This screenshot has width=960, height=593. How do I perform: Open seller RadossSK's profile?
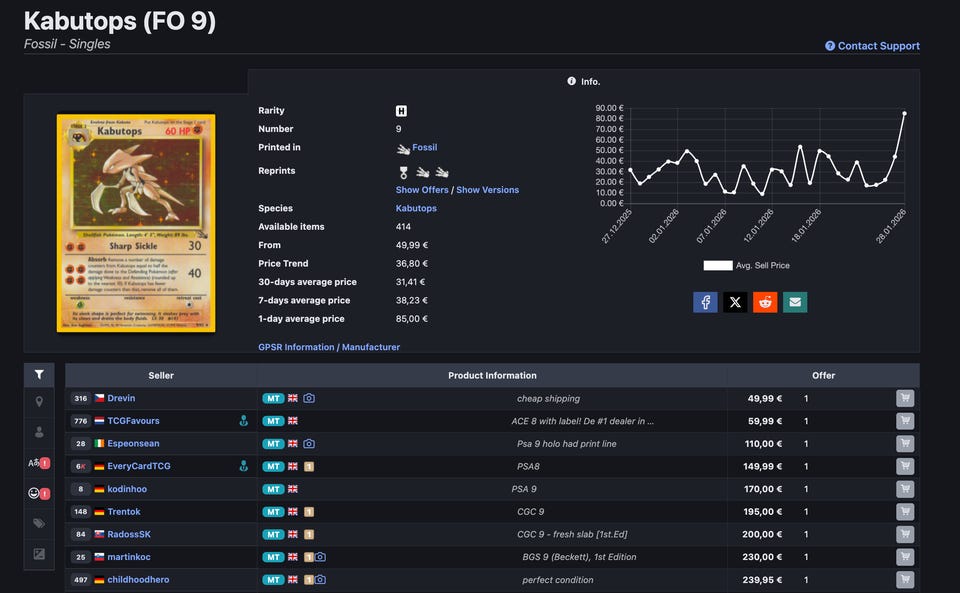click(129, 534)
